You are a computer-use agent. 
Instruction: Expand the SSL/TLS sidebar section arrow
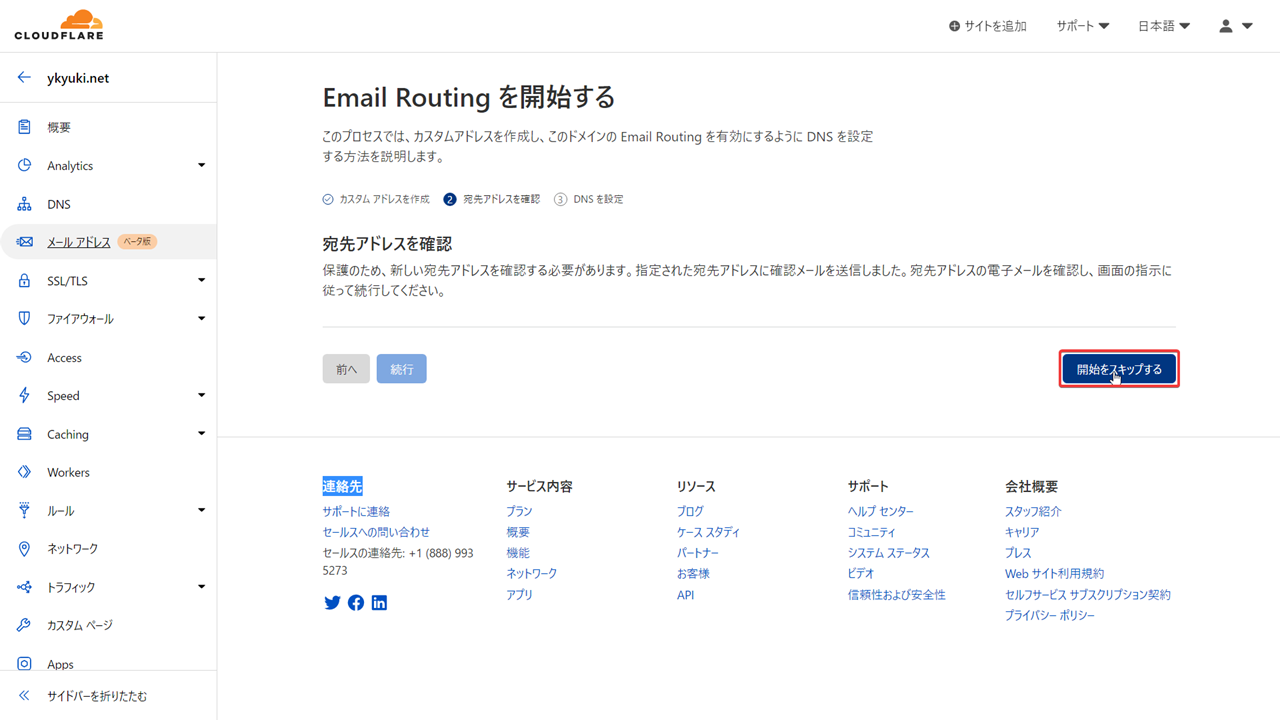pos(201,281)
